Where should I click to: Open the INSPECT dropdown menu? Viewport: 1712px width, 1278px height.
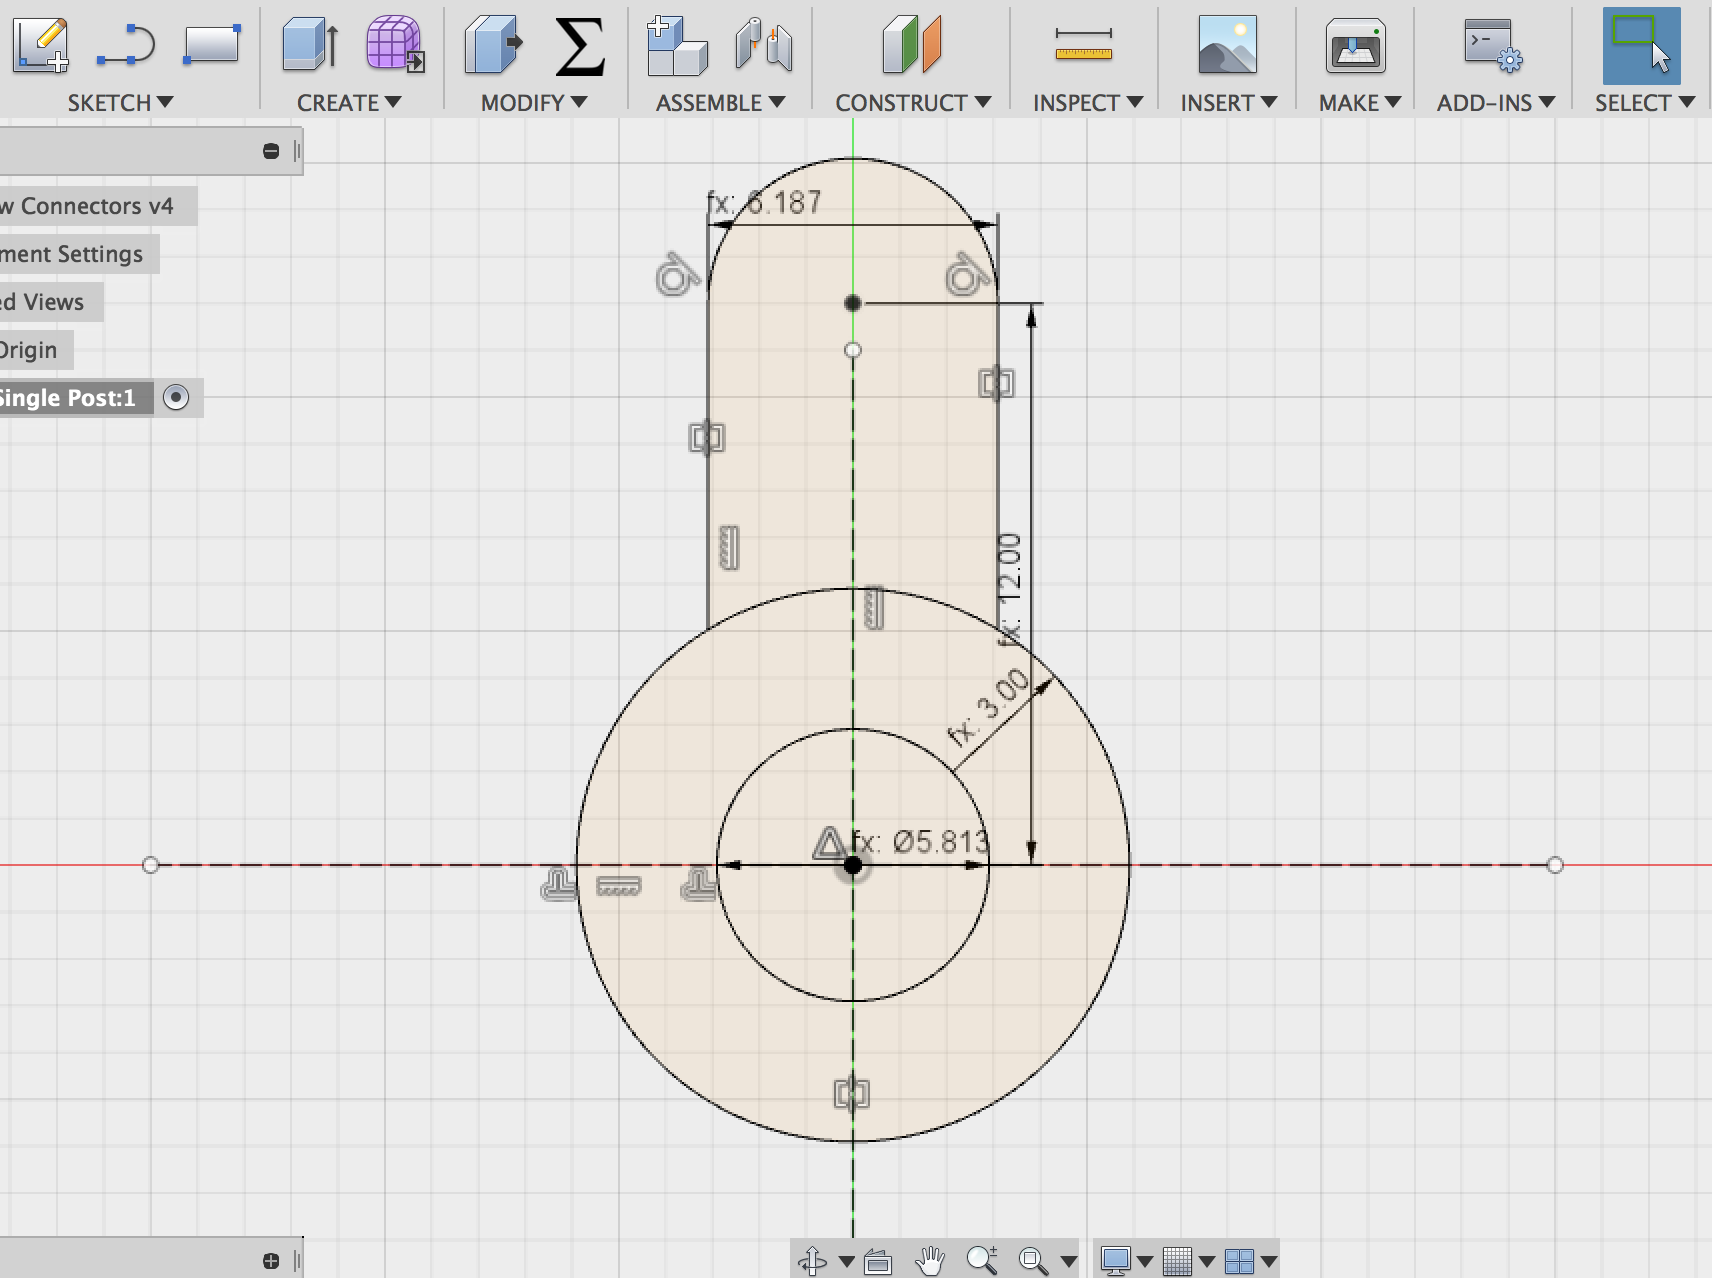tap(1088, 103)
